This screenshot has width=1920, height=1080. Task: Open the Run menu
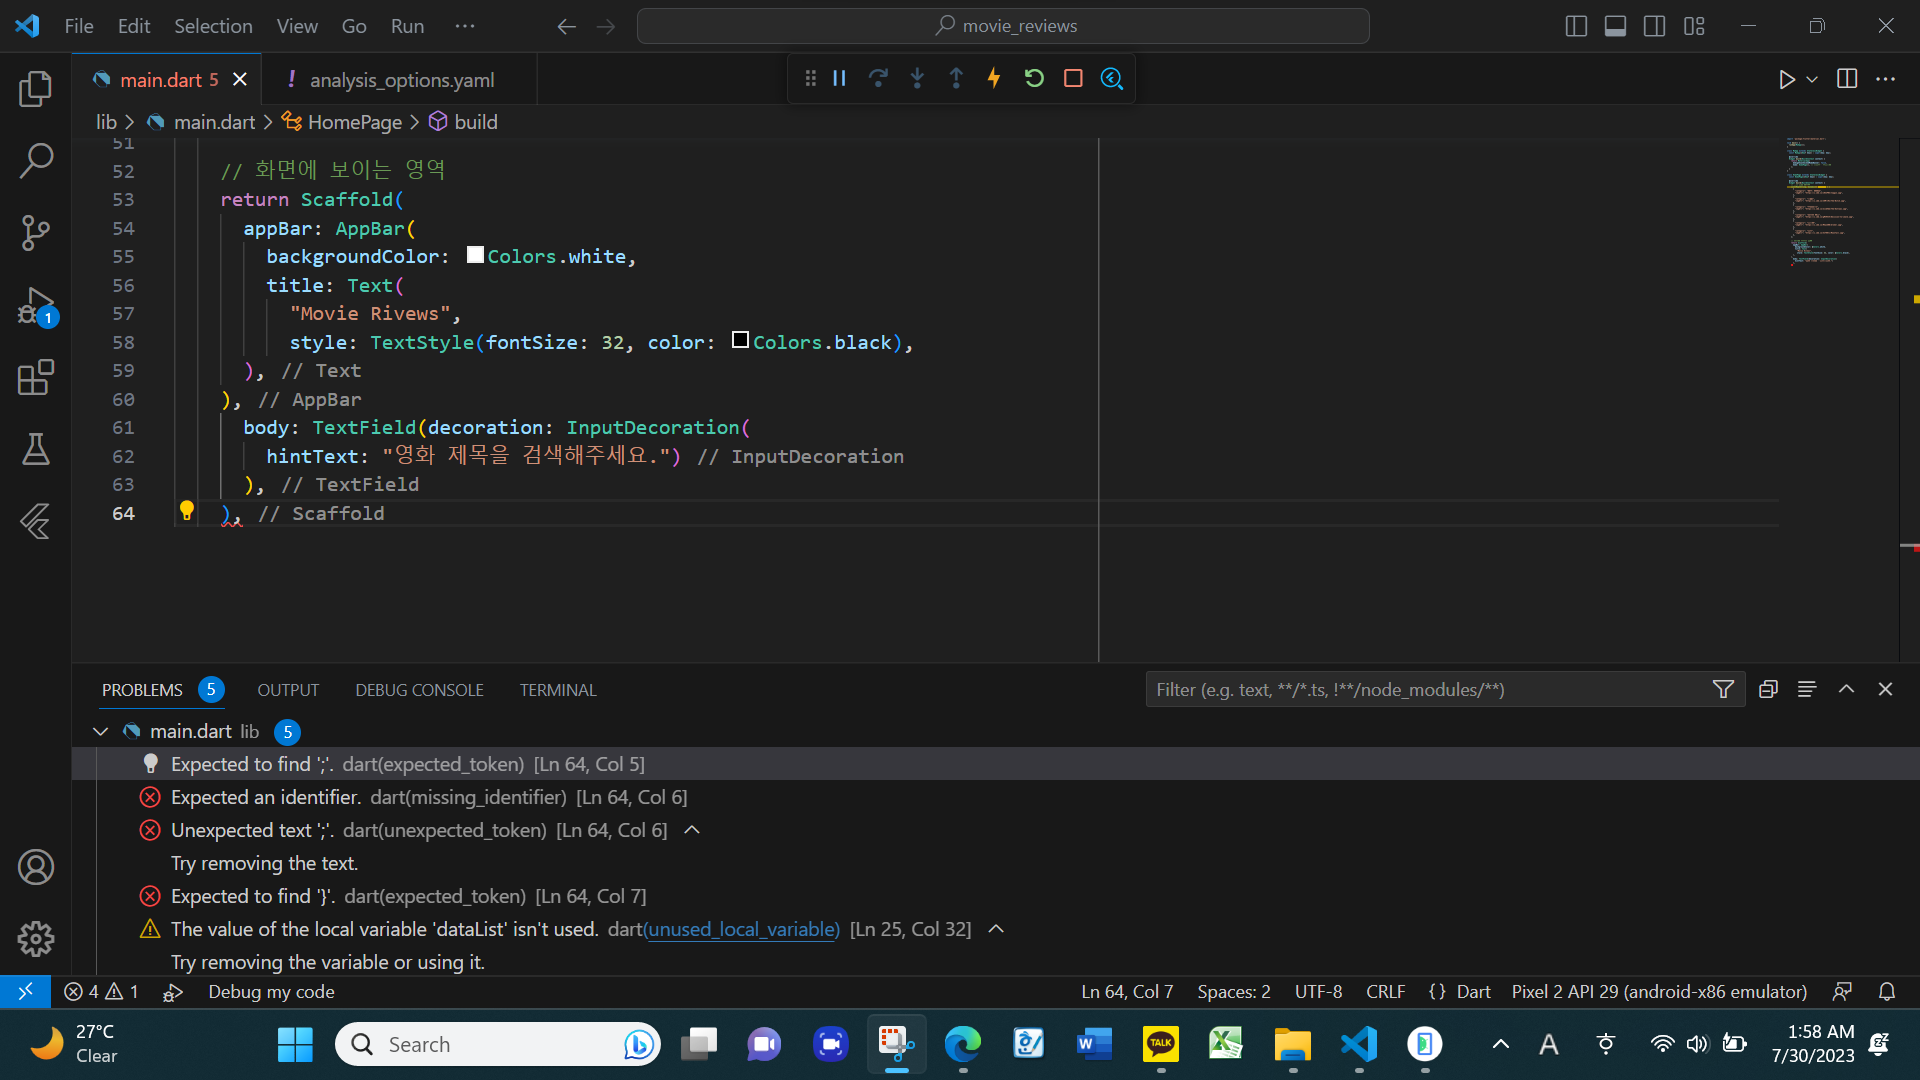tap(407, 26)
